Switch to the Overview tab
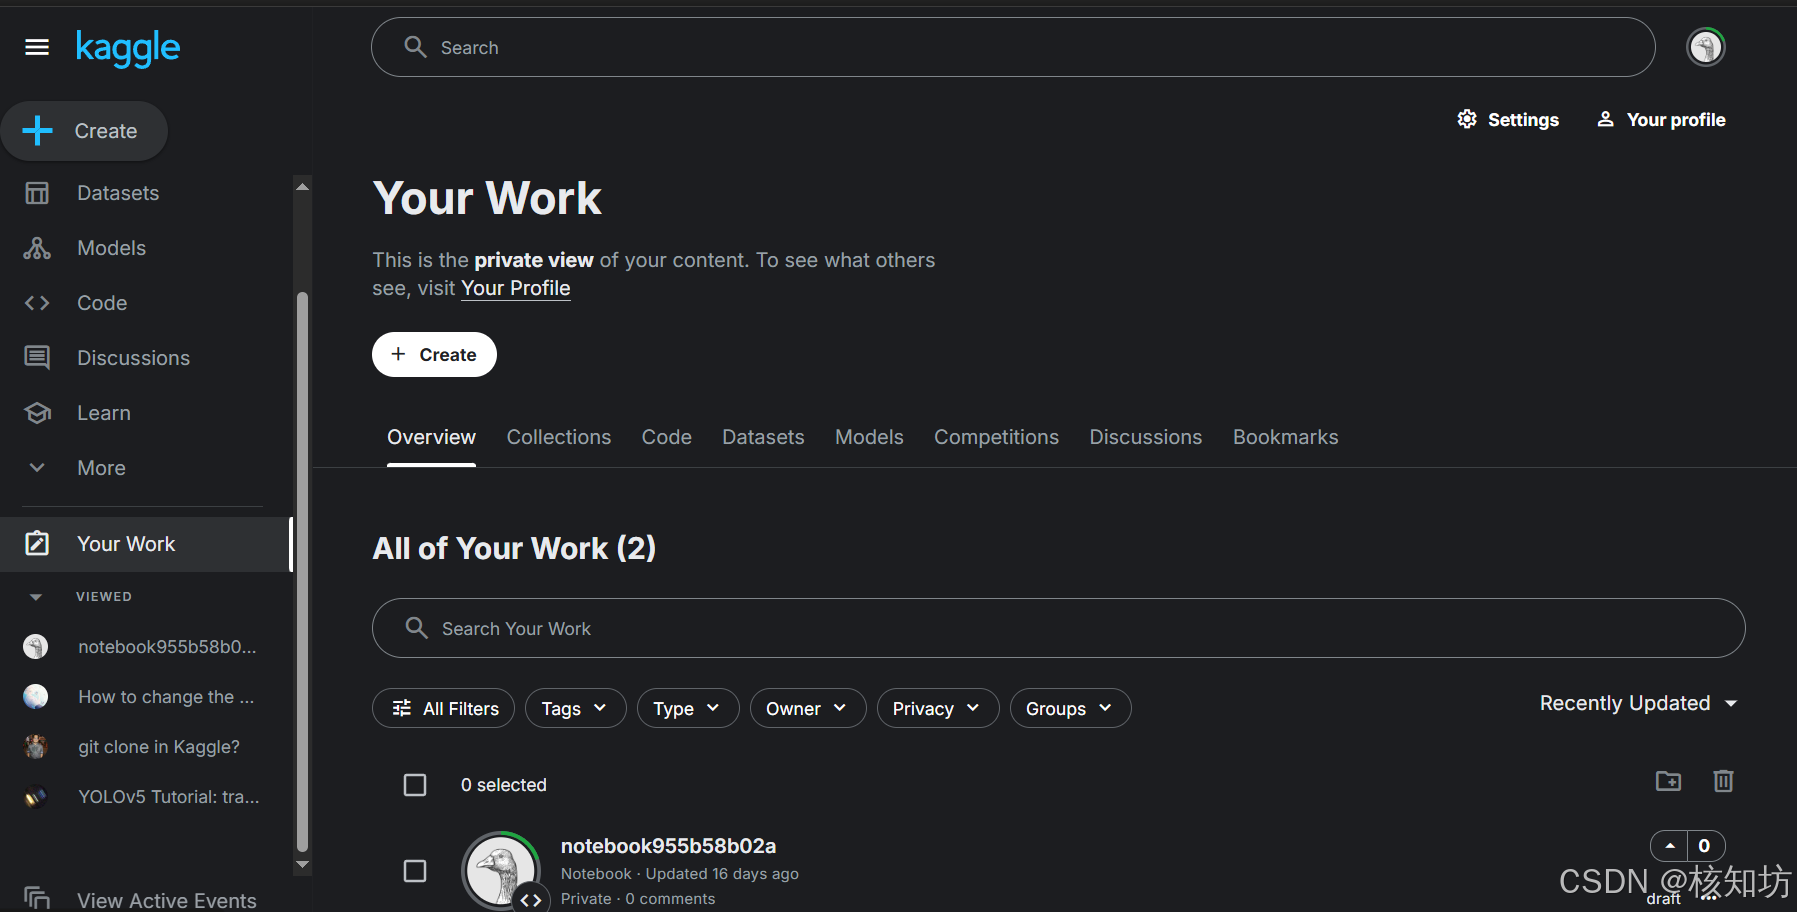Viewport: 1797px width, 912px height. [x=431, y=437]
